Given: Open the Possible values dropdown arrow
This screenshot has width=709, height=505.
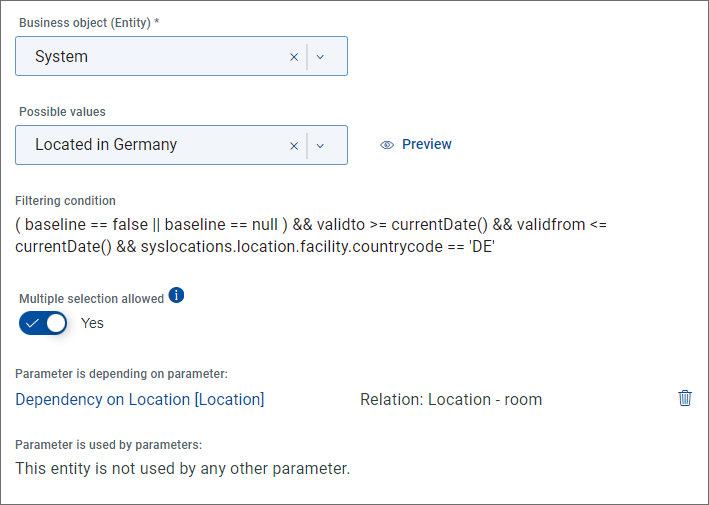Looking at the screenshot, I should pyautogui.click(x=320, y=145).
